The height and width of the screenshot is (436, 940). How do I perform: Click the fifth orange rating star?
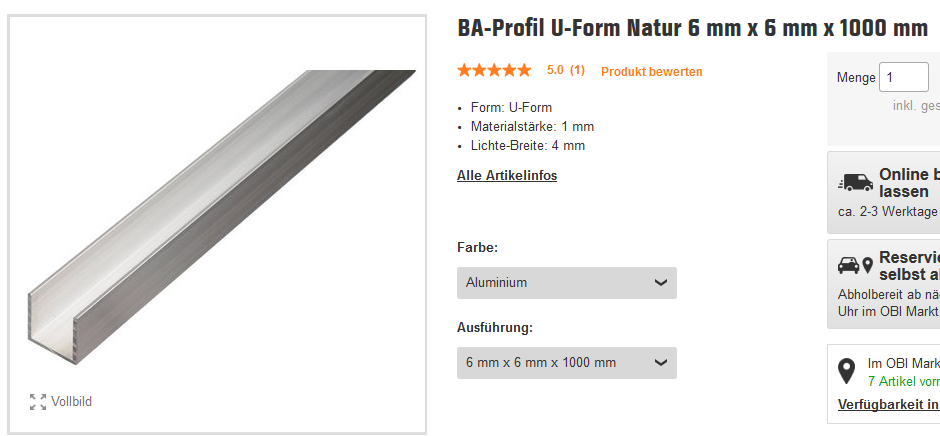point(523,71)
